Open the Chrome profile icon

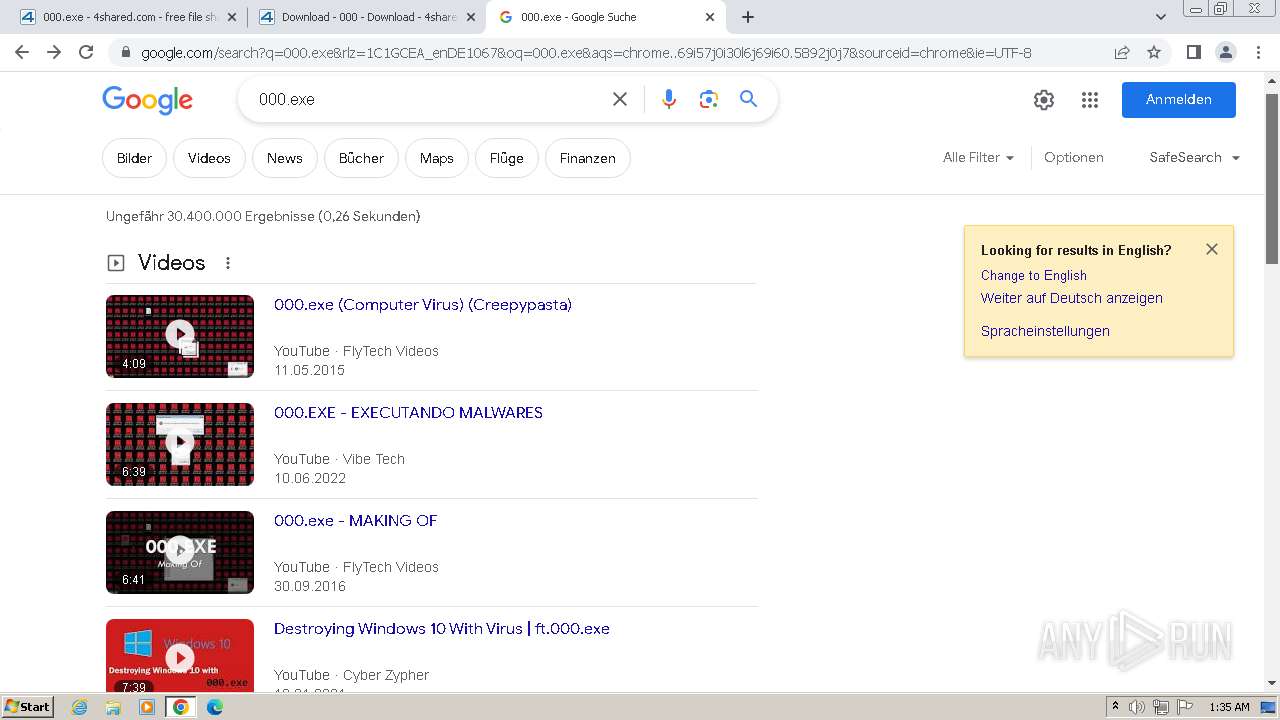(x=1225, y=52)
